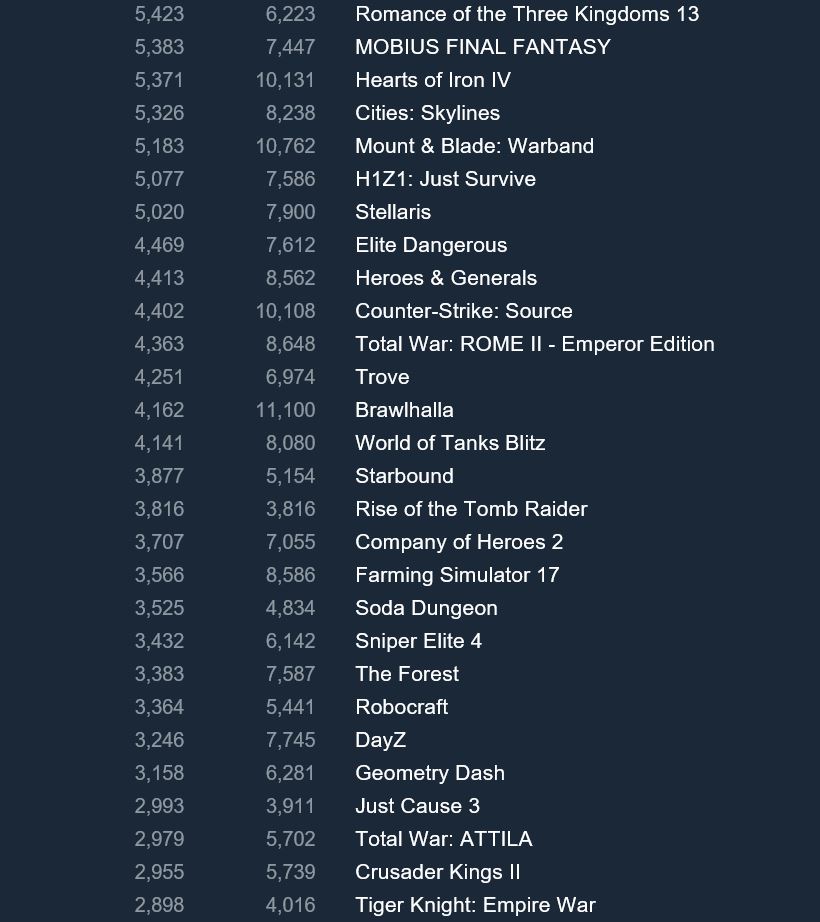Open the Hearts of Iron IV link
The width and height of the screenshot is (820, 922).
point(433,80)
